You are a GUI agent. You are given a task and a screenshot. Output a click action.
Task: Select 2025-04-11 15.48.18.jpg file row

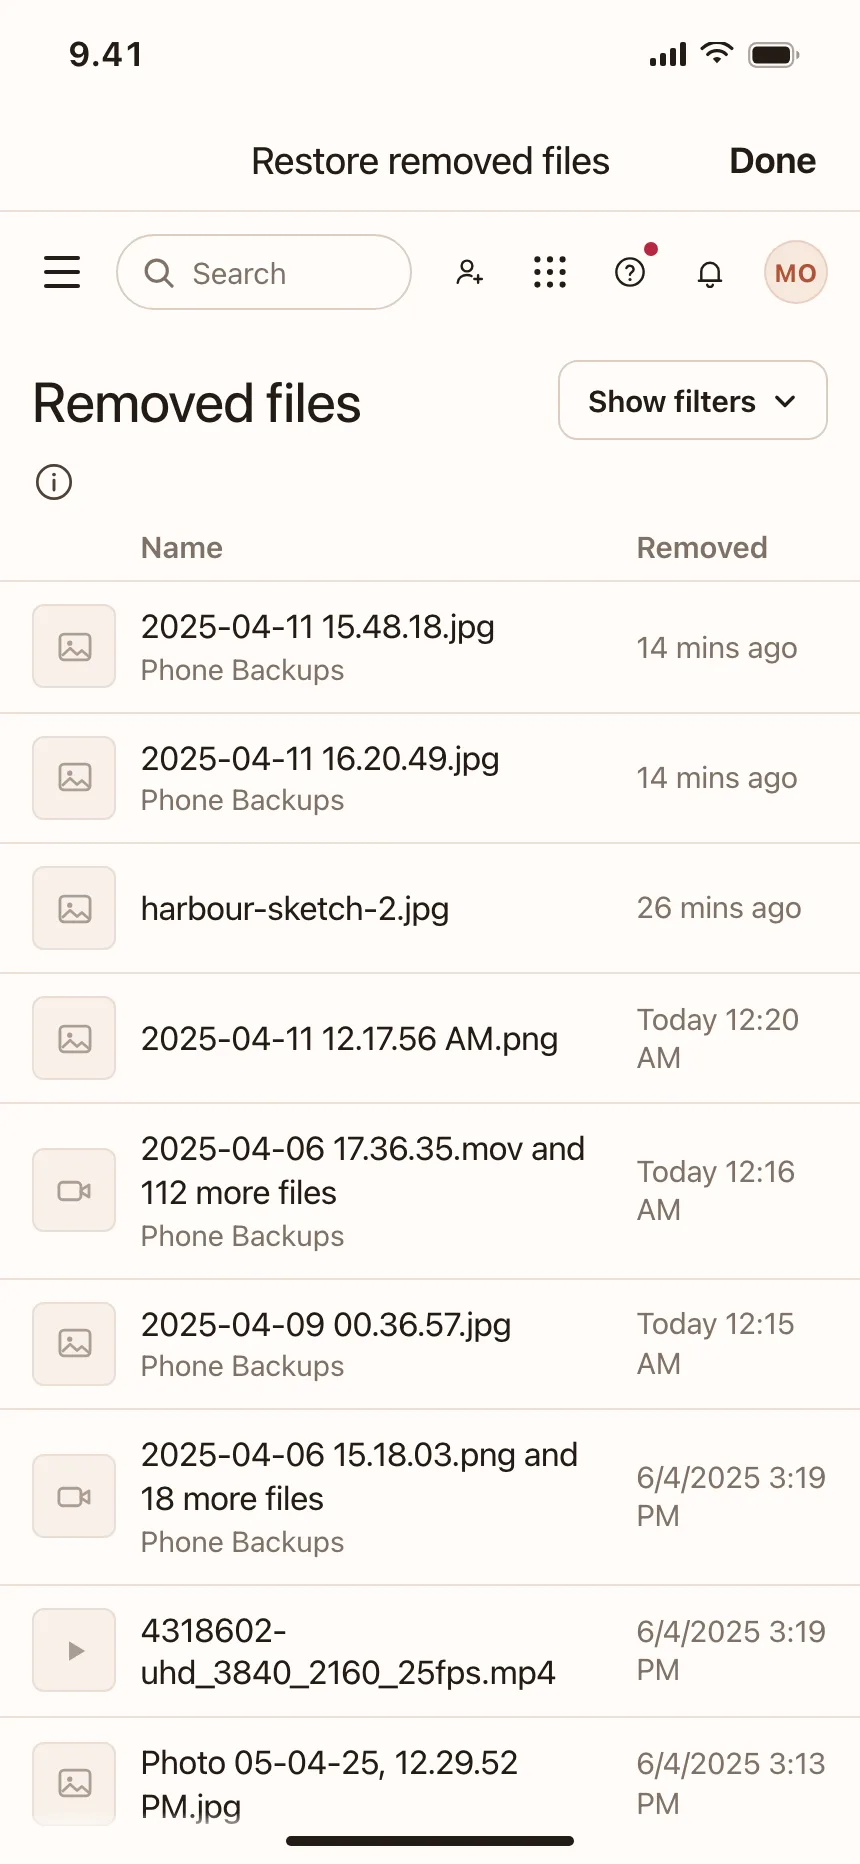point(430,647)
